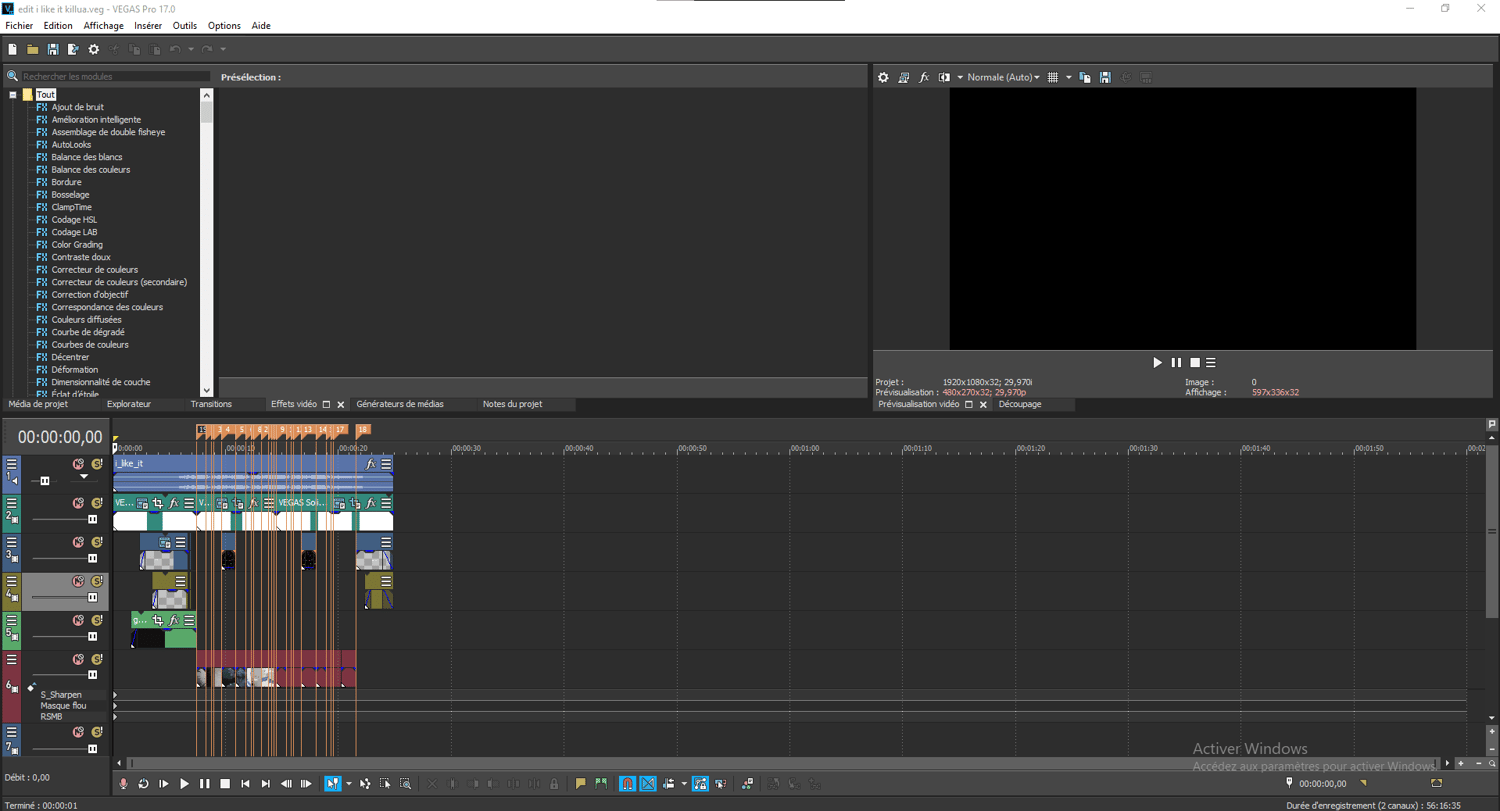The image size is (1500, 811).
Task: Click preview panel Play button
Action: pos(1158,362)
